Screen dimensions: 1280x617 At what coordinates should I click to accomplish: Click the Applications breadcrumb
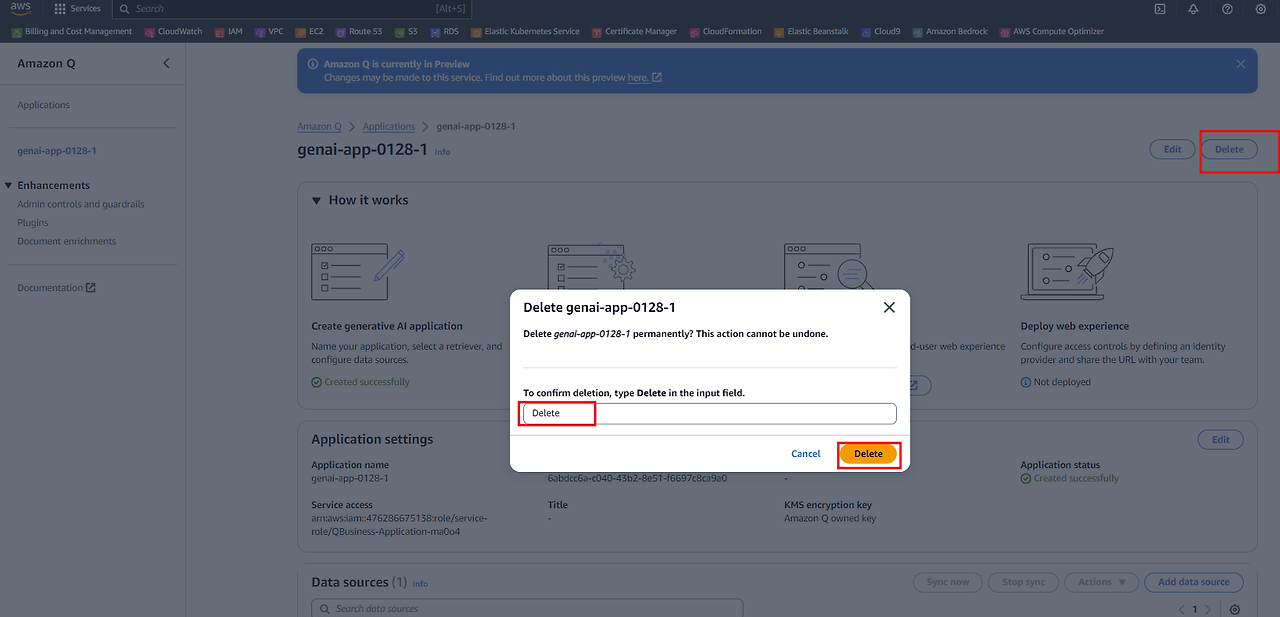389,127
